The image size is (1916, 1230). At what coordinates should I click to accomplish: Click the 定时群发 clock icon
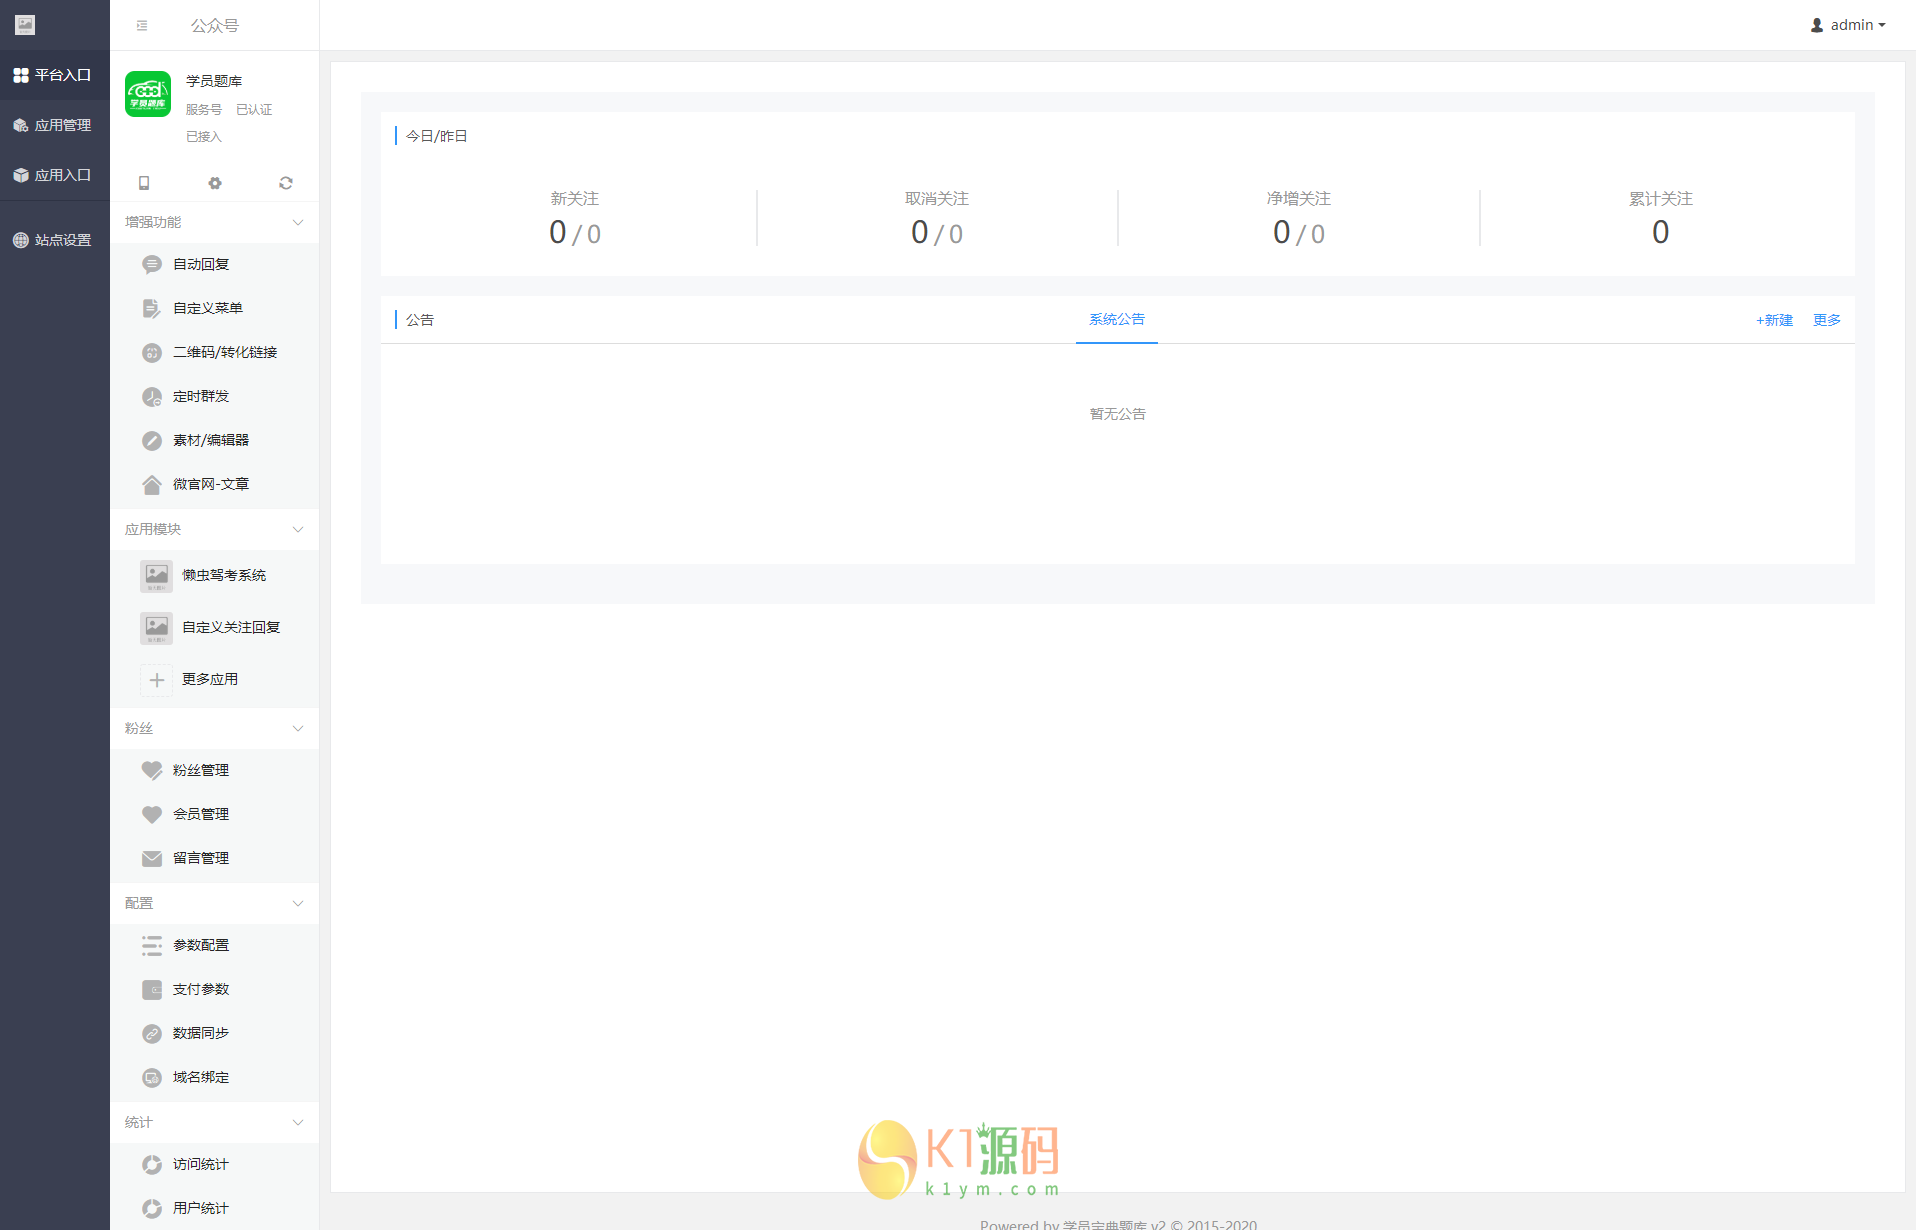click(x=152, y=397)
